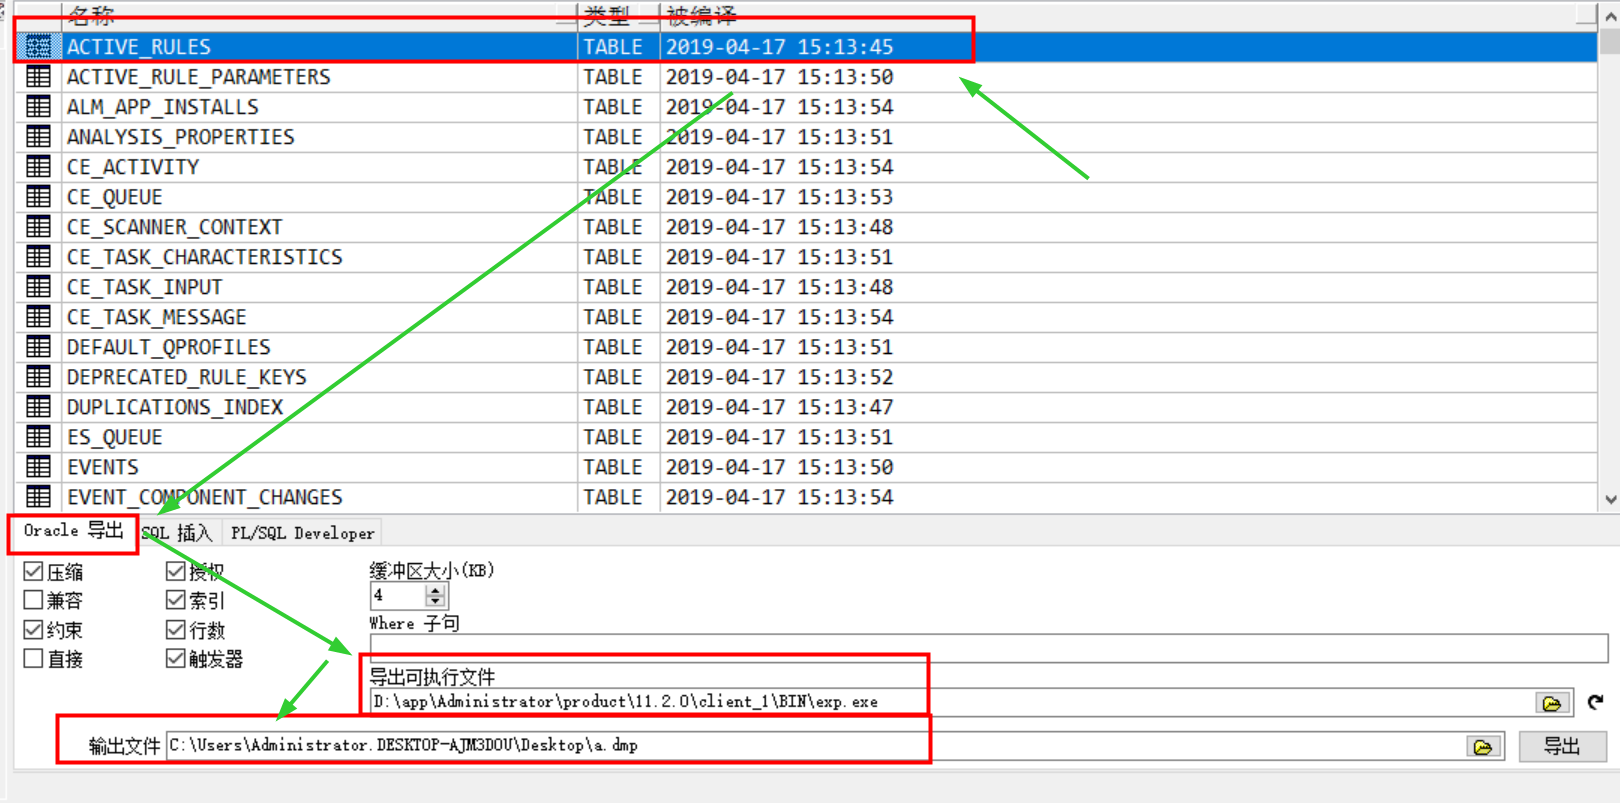Click the ACTIVE_RULE_PARAMETERS table icon
Screen dimensions: 1620x803
coord(38,76)
